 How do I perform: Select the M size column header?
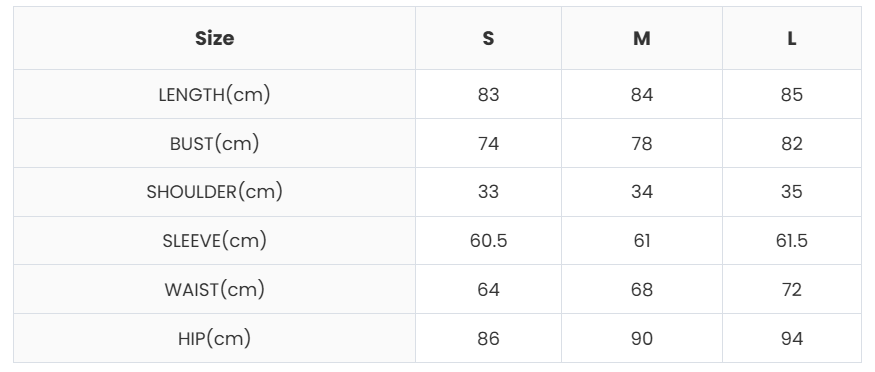642,38
